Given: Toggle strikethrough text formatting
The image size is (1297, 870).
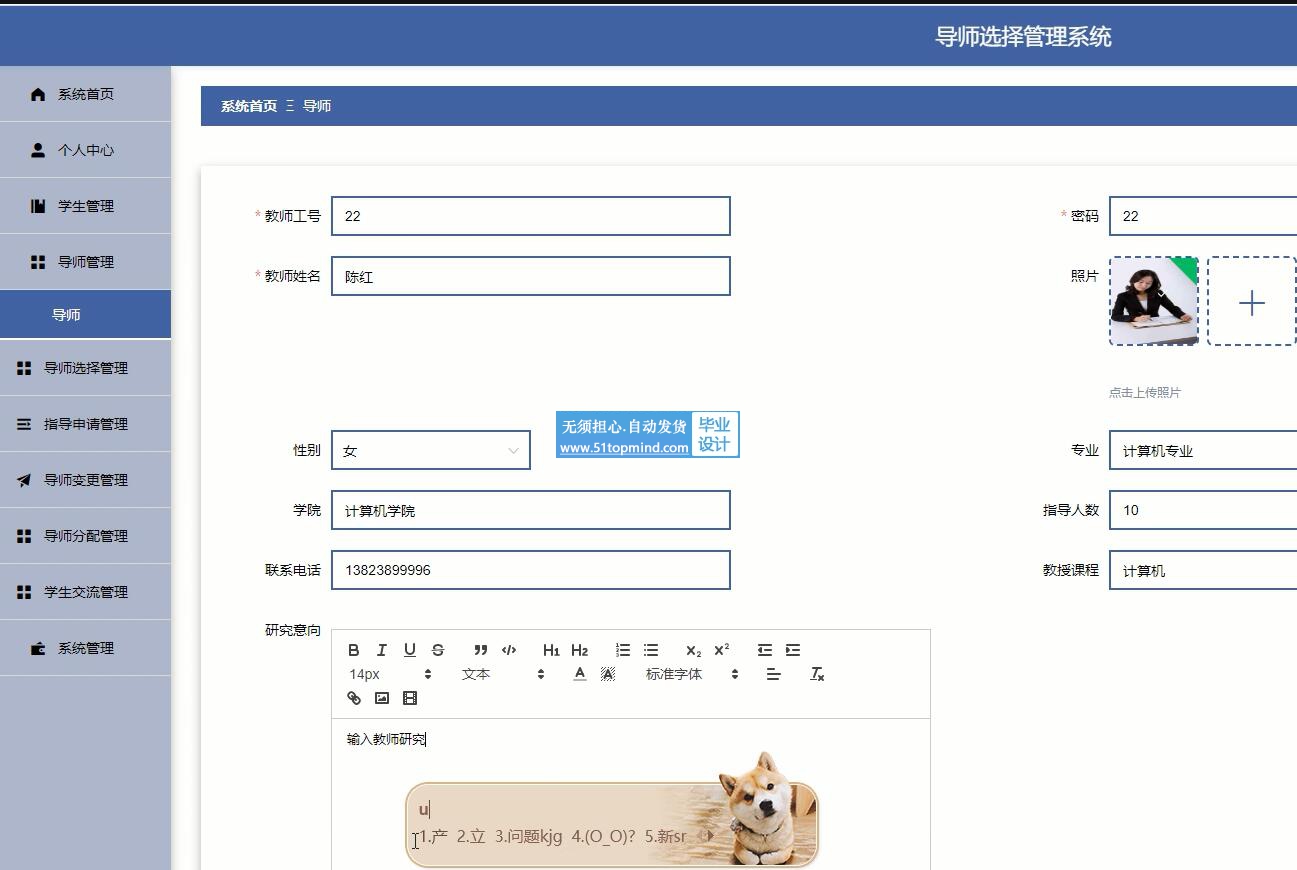Looking at the screenshot, I should (x=438, y=650).
